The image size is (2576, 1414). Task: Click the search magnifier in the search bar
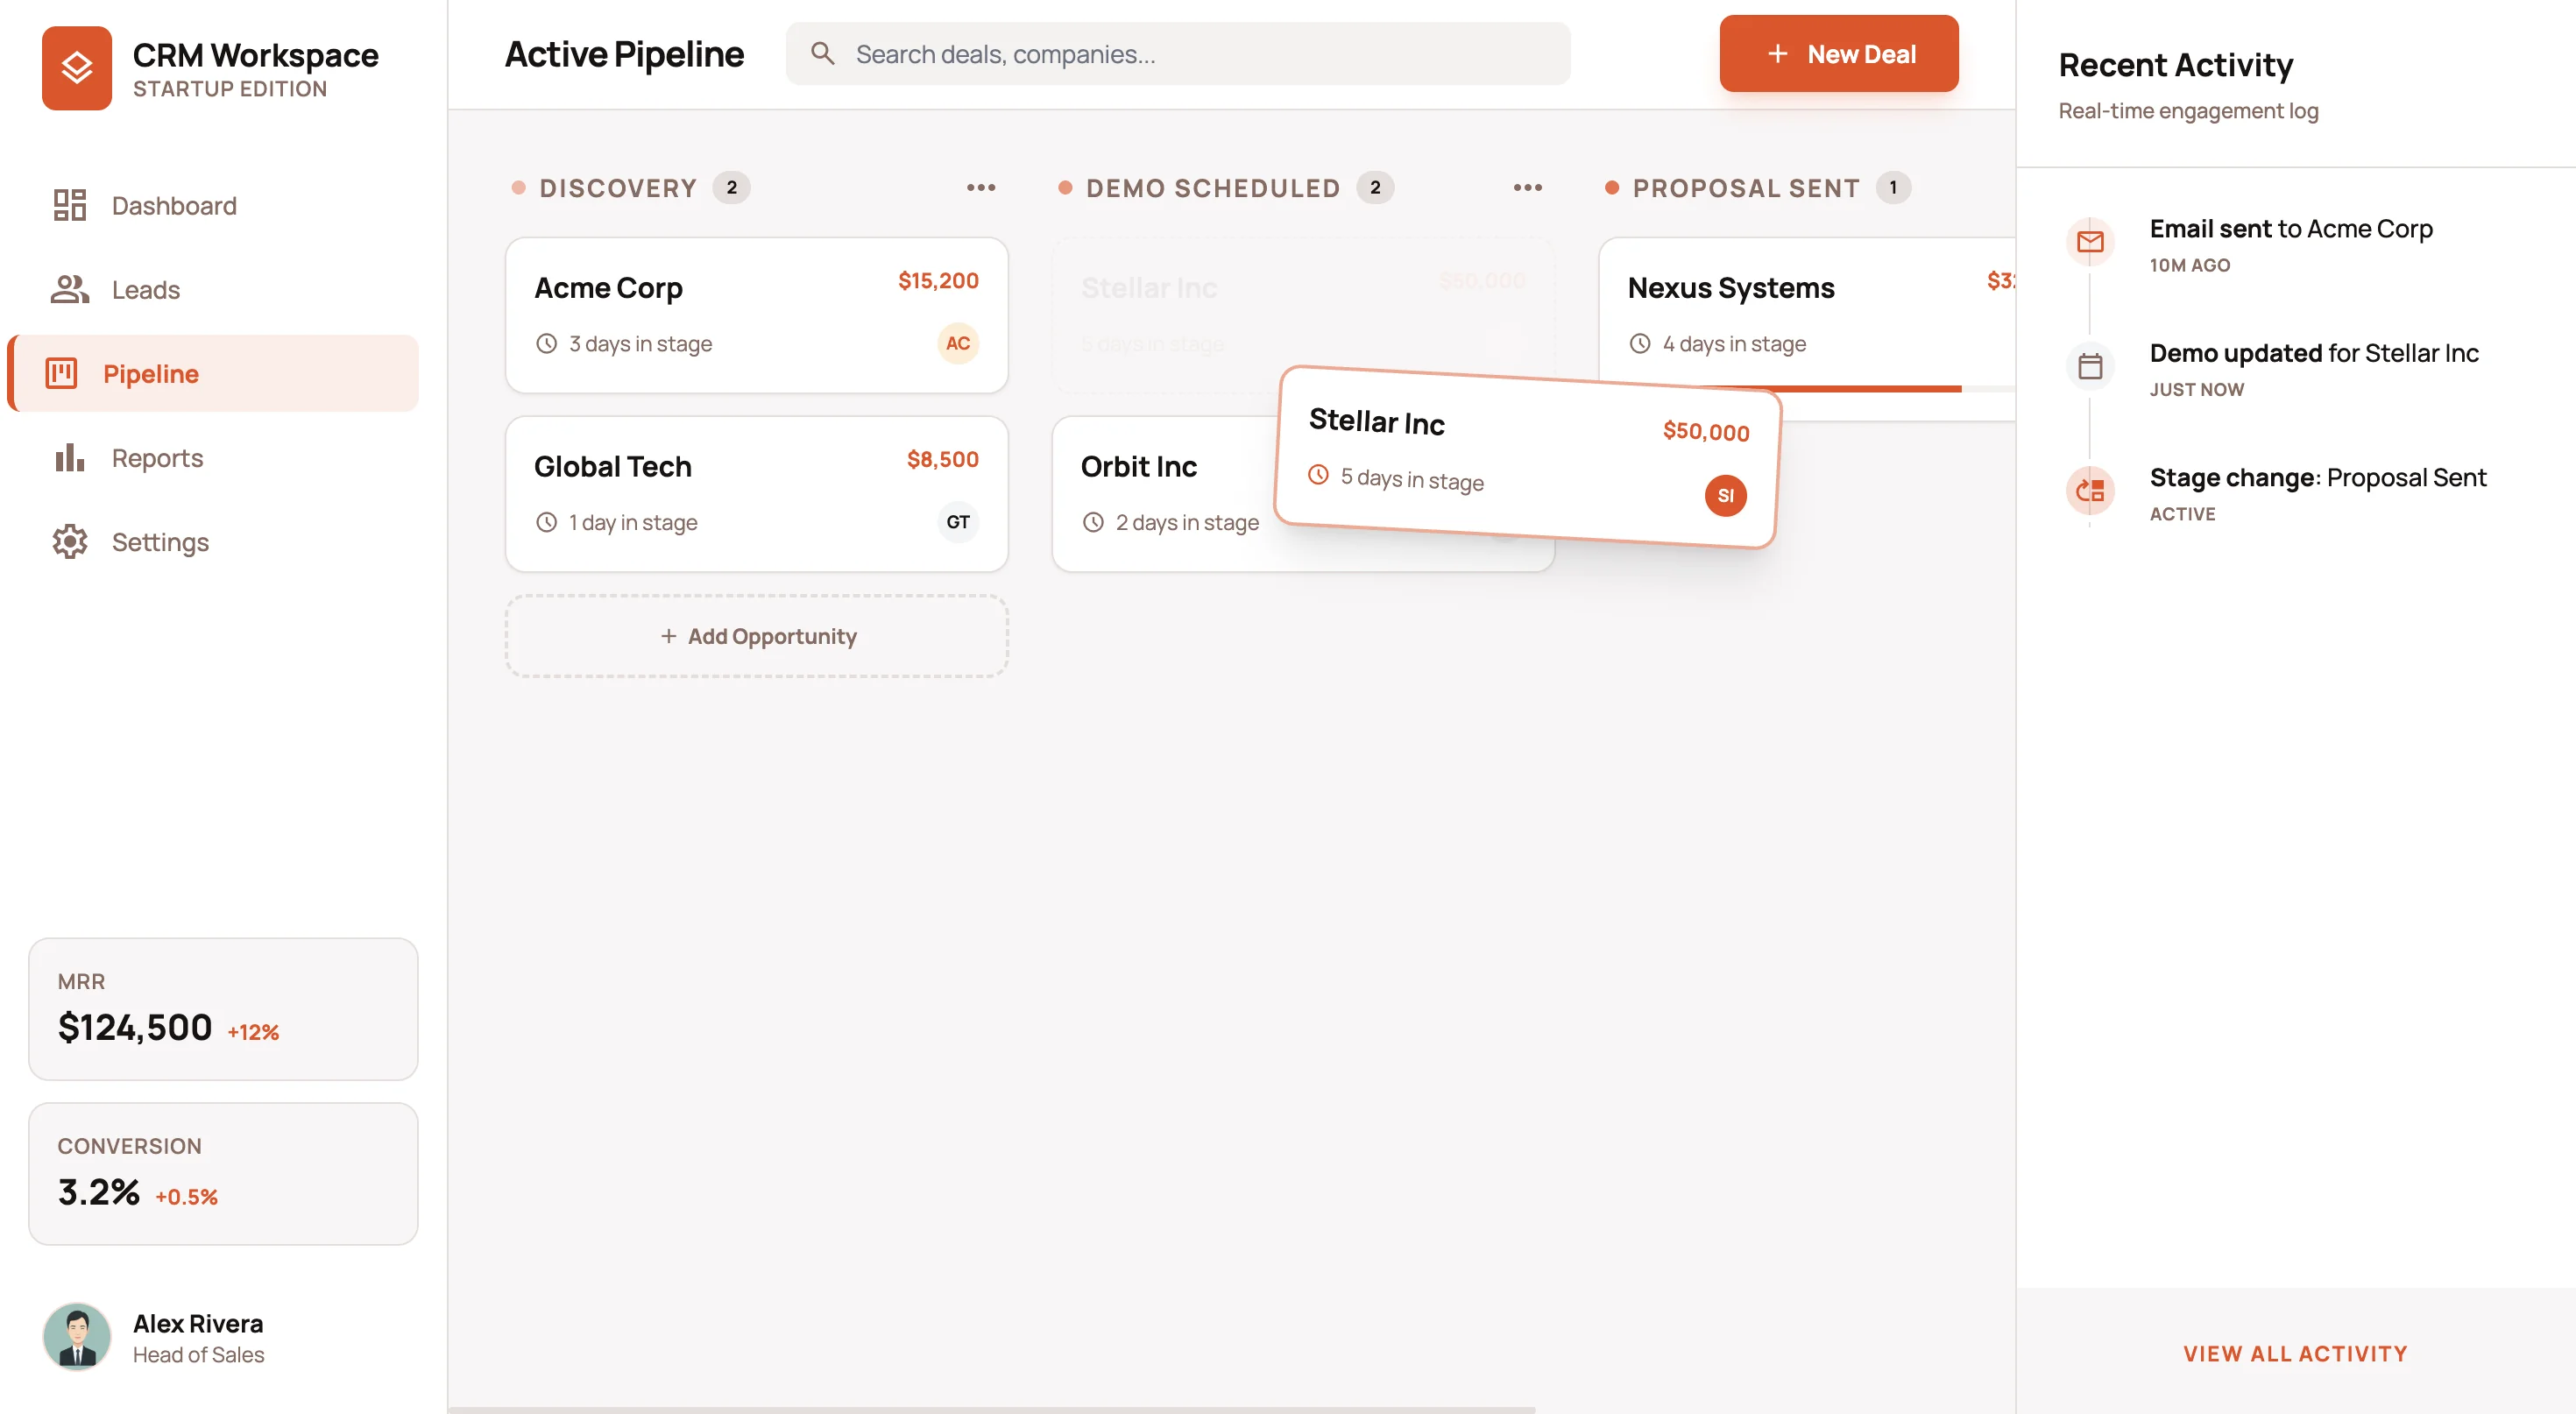824,53
